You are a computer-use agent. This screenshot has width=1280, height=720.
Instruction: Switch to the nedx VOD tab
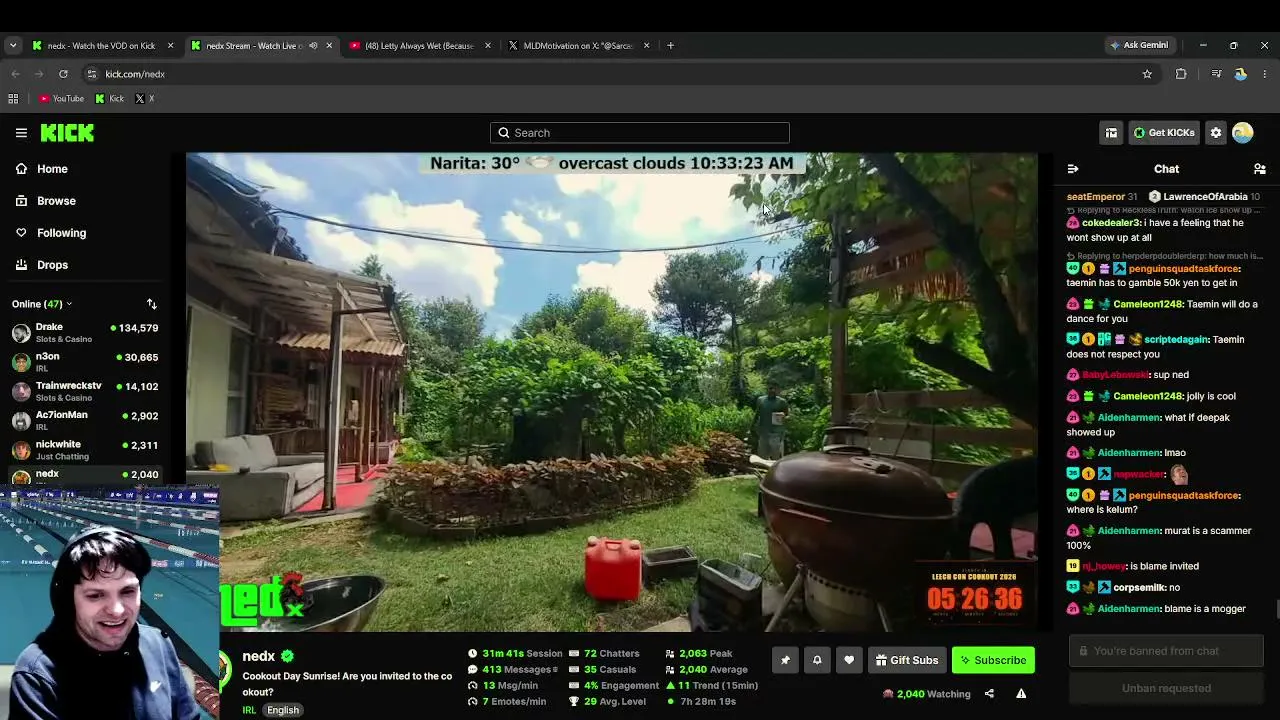coord(102,45)
